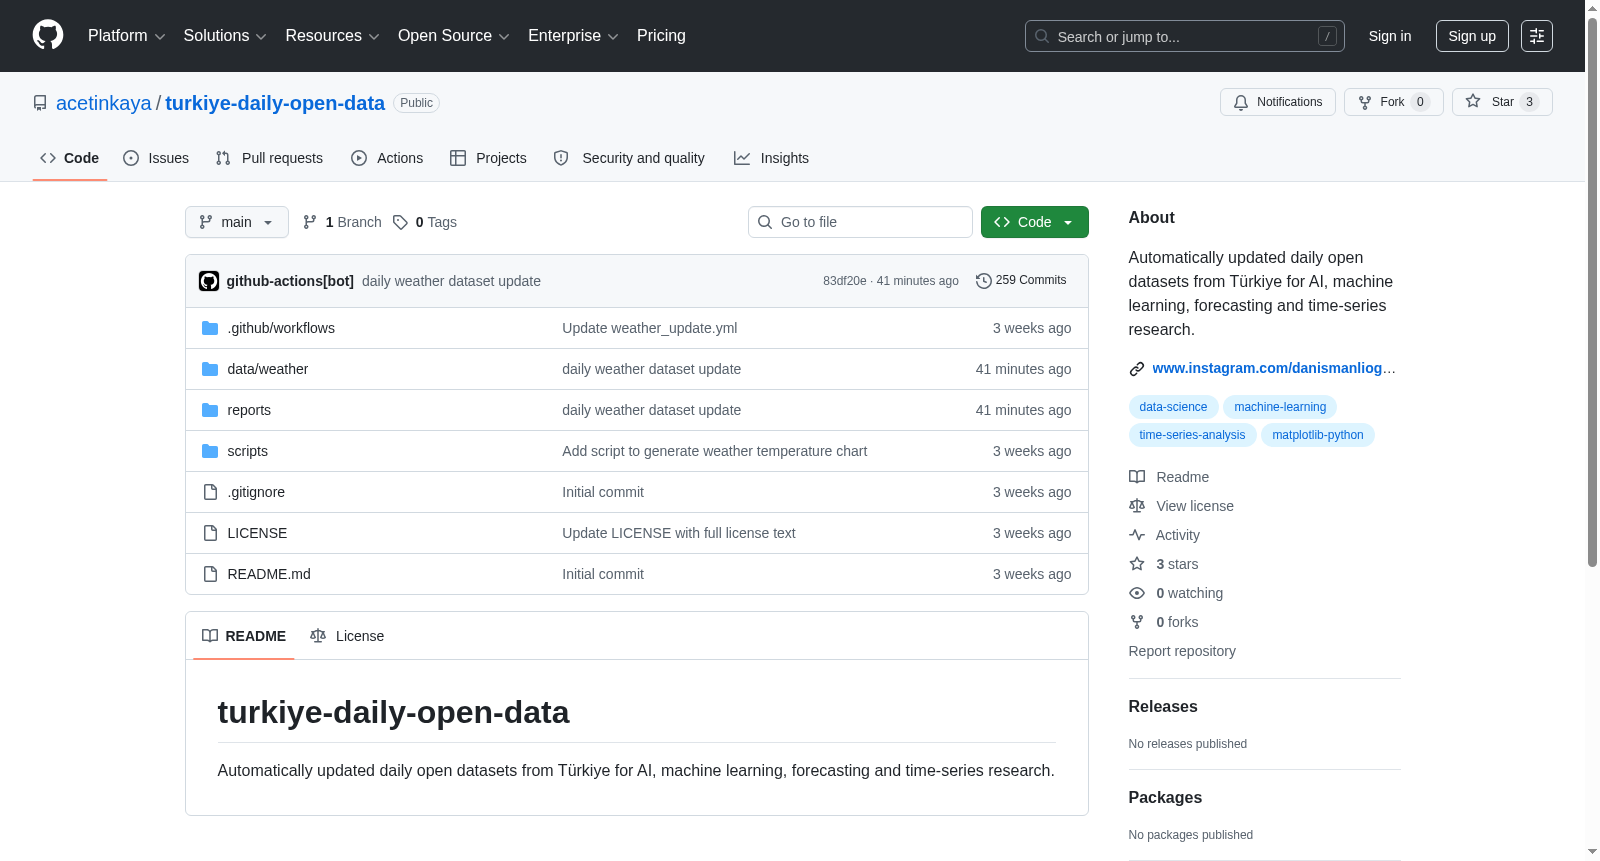Click the .gitignore file icon
Screen dimensions: 1600x861
point(210,492)
